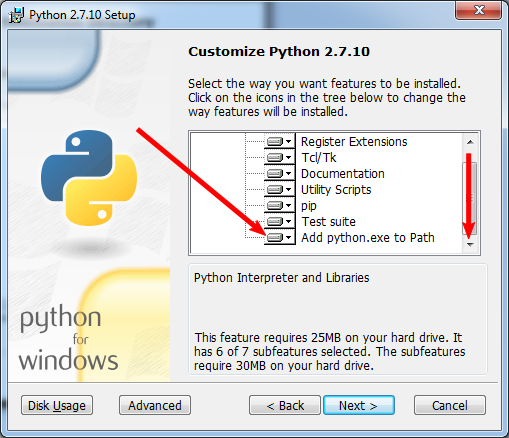This screenshot has width=509, height=438.
Task: Select the Tcl/Tk tree item label
Action: (x=319, y=157)
